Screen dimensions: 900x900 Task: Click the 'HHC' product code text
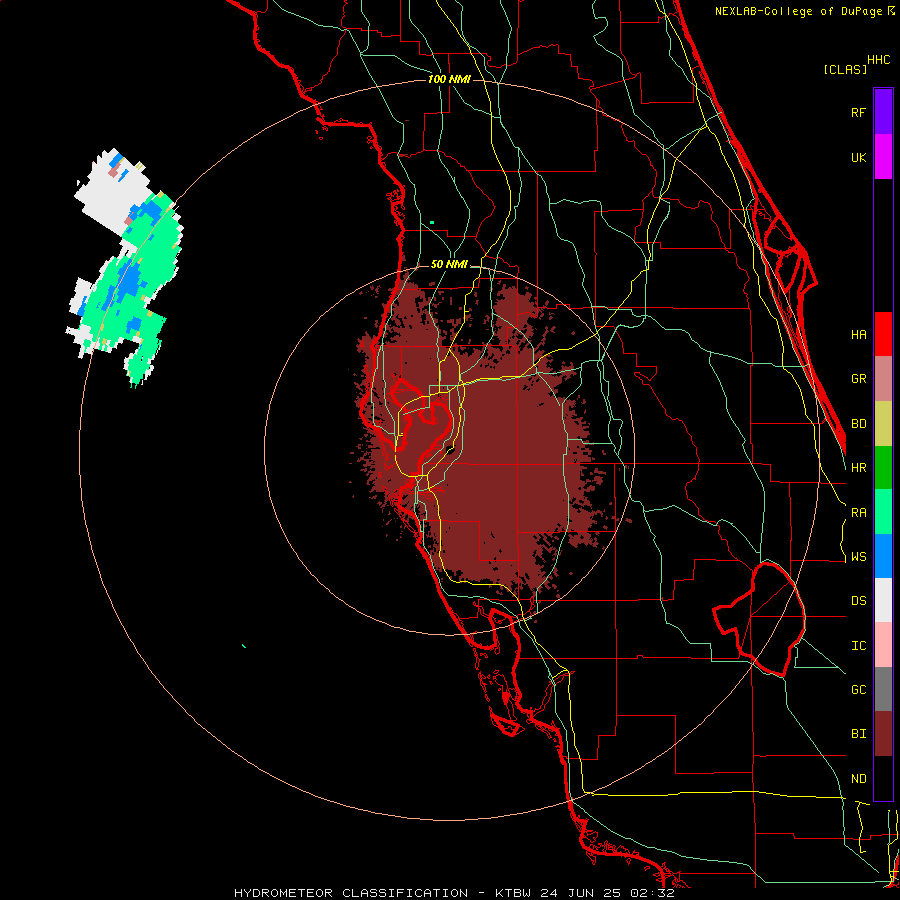tap(878, 60)
